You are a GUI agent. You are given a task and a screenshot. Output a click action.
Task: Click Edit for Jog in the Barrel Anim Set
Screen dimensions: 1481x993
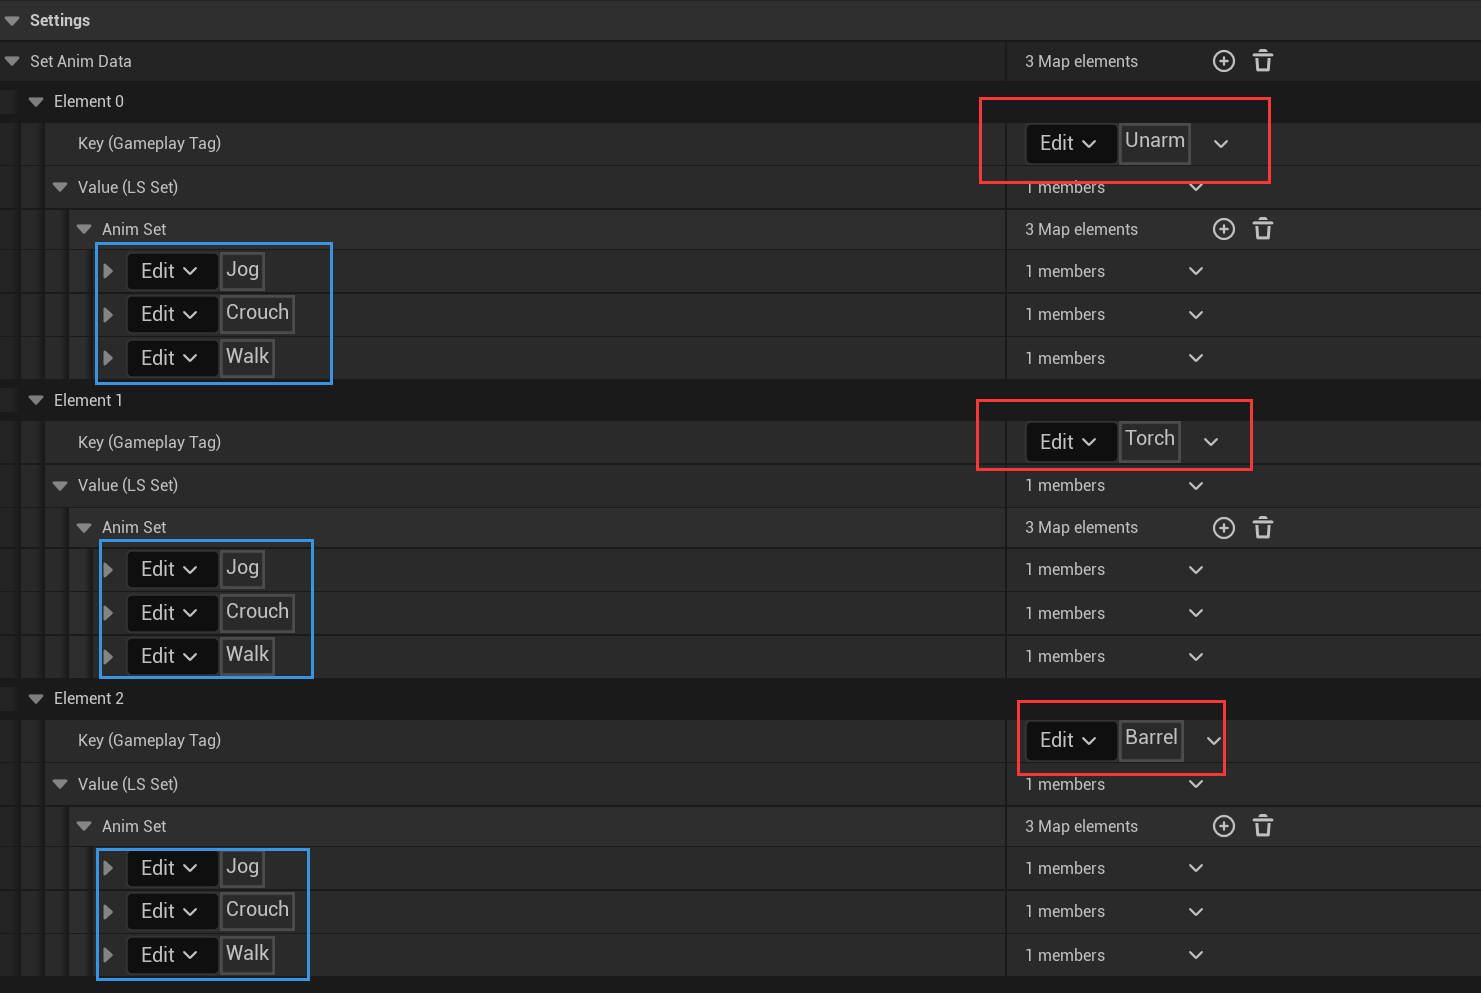171,868
